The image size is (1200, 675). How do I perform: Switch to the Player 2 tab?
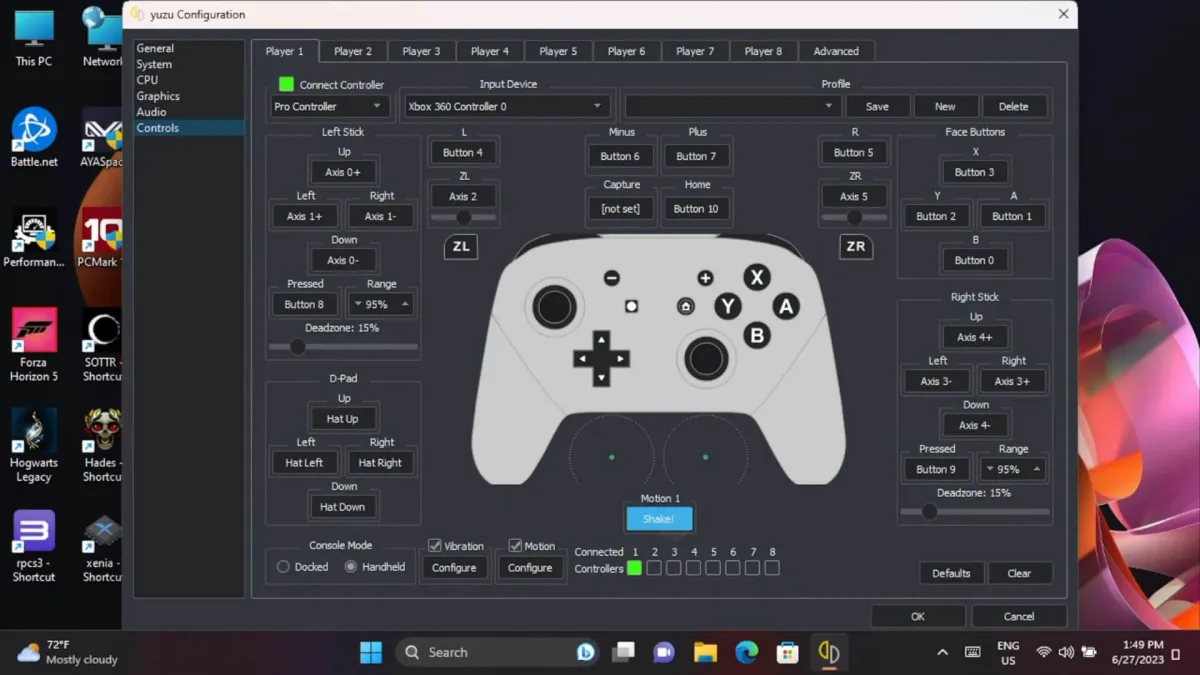pyautogui.click(x=353, y=50)
